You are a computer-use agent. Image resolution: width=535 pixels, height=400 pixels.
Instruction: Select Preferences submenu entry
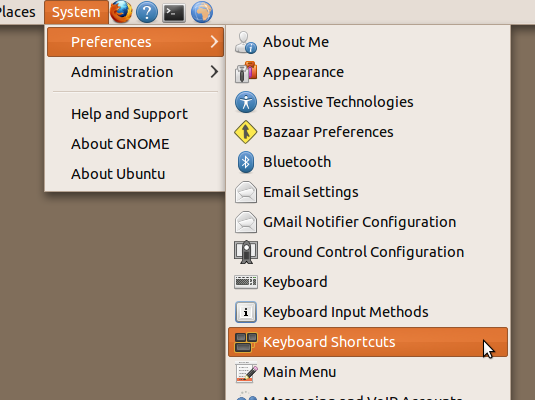click(x=135, y=42)
